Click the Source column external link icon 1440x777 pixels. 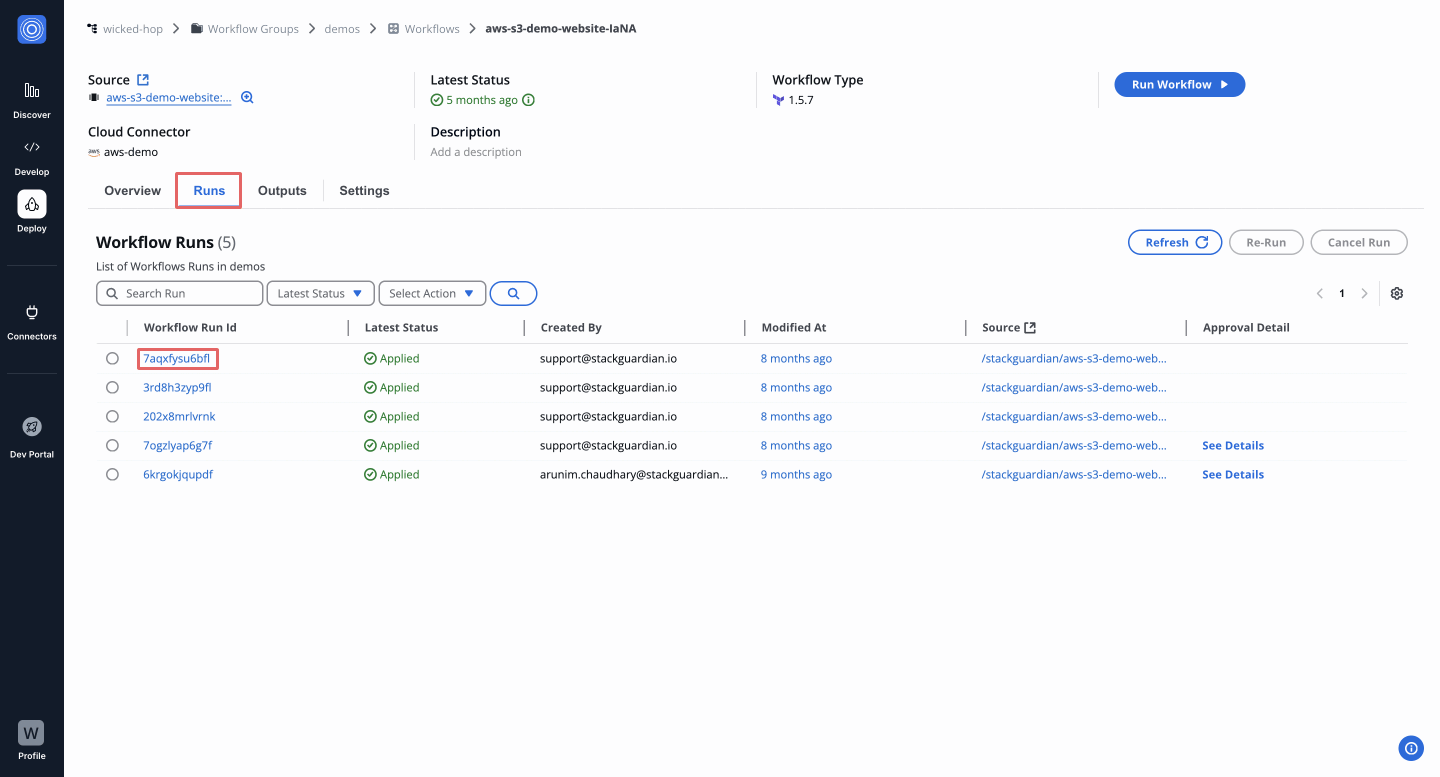pyautogui.click(x=1030, y=327)
